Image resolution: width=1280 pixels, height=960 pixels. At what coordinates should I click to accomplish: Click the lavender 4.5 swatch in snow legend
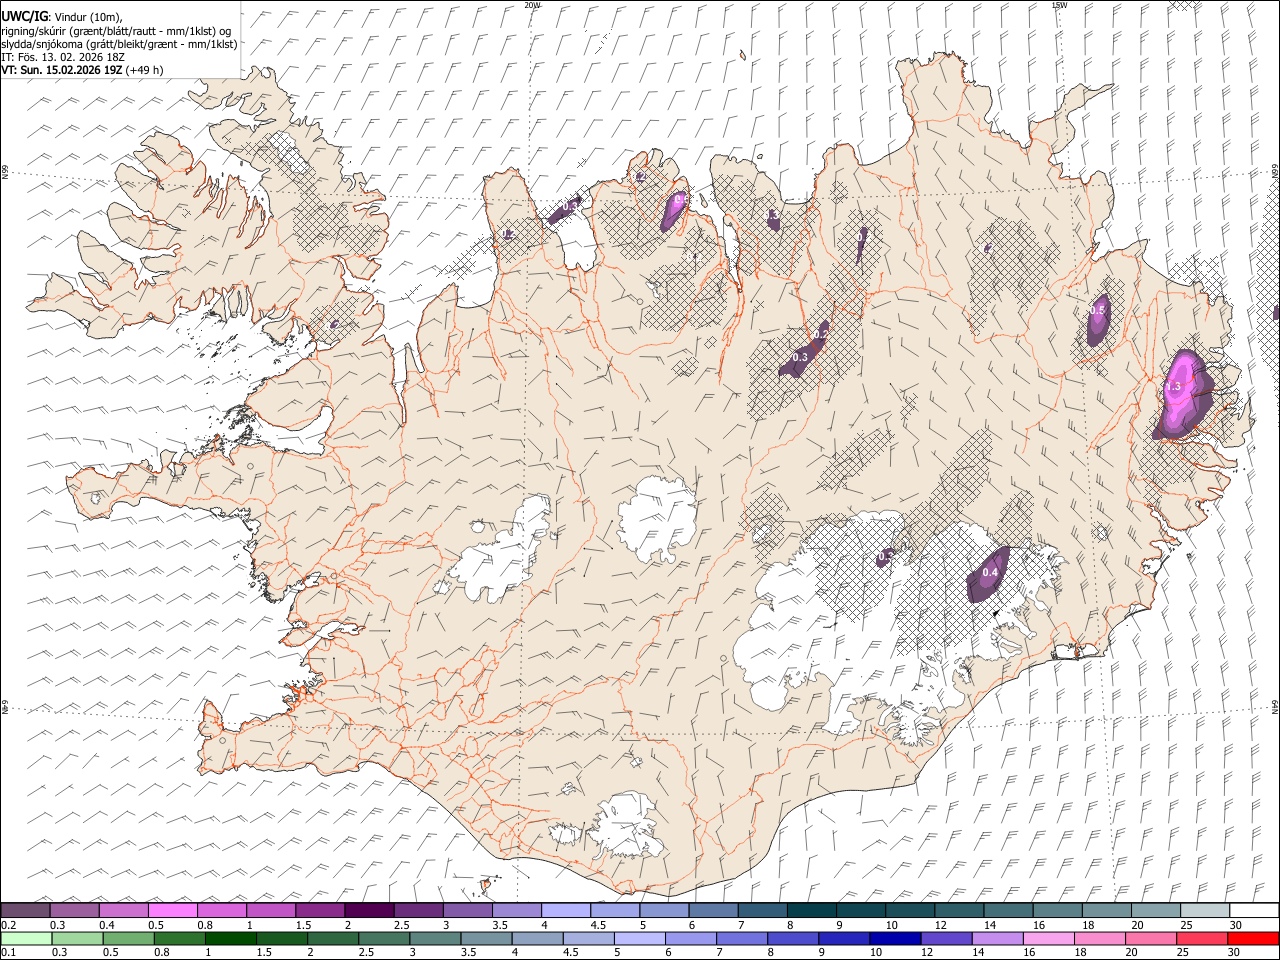coord(615,911)
